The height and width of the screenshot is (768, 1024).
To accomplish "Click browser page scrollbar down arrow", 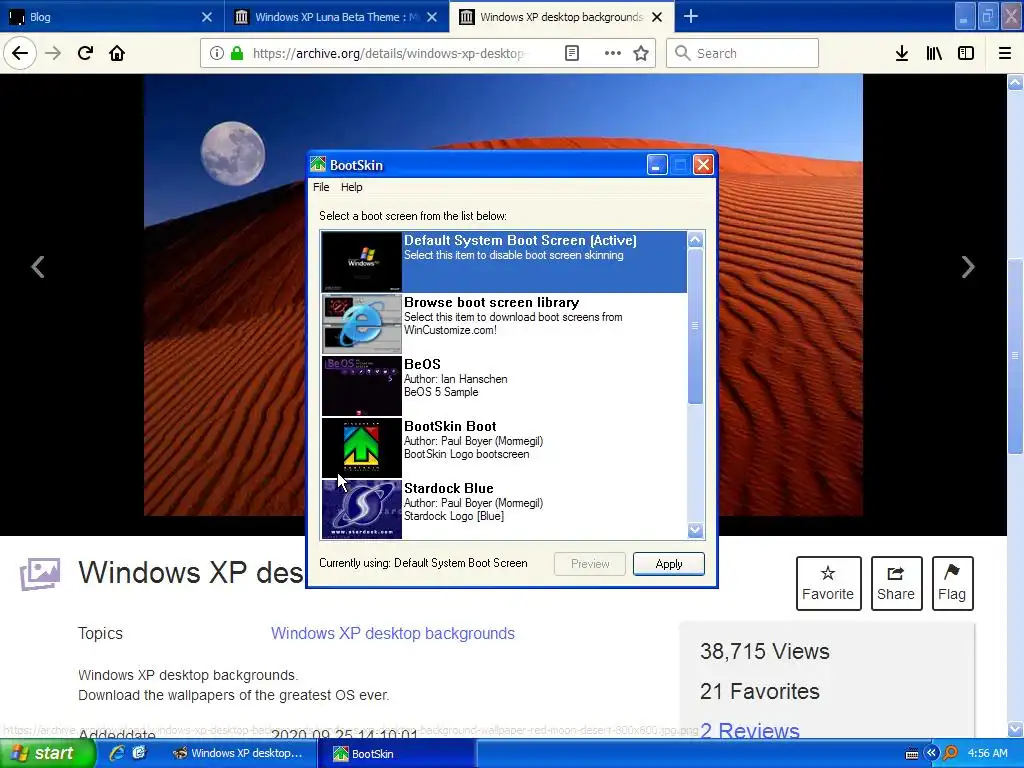I will pos(1015,728).
